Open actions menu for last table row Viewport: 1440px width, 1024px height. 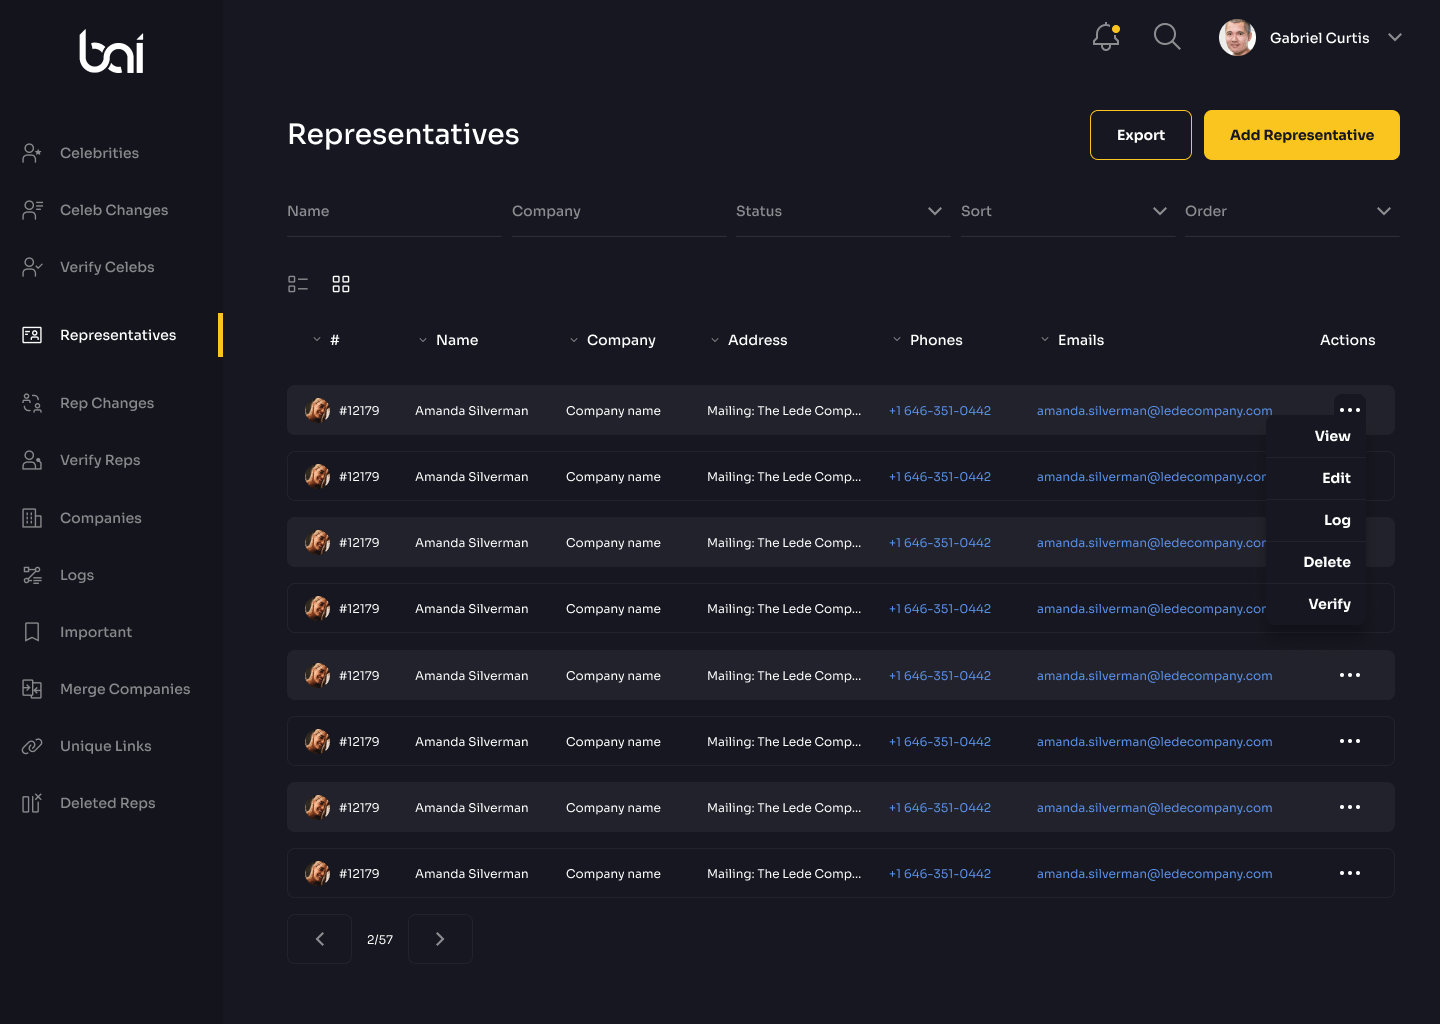[1349, 873]
